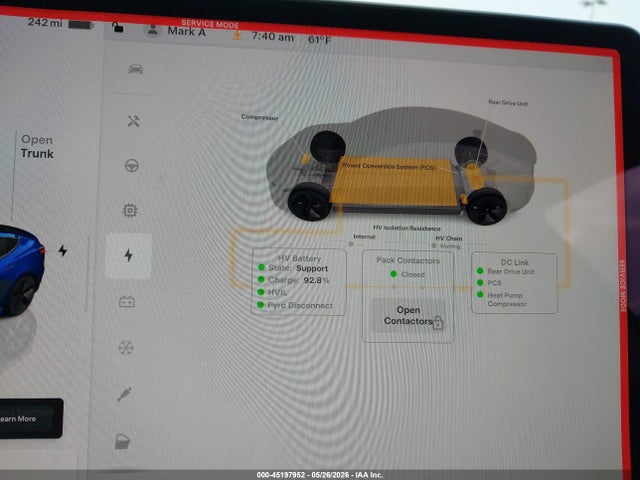Tap the HV Chain Waiting indicator
The height and width of the screenshot is (480, 640).
(x=448, y=242)
